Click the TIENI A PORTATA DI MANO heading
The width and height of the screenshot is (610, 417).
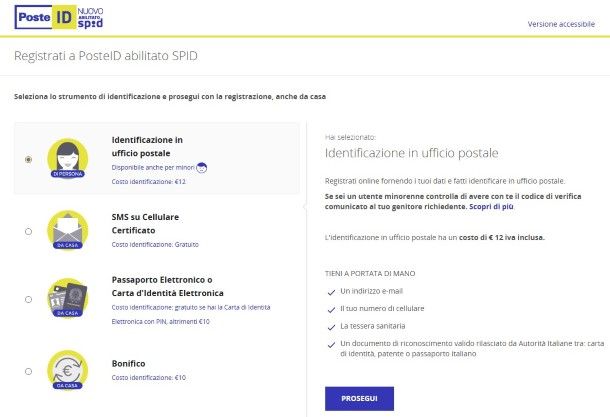click(370, 273)
